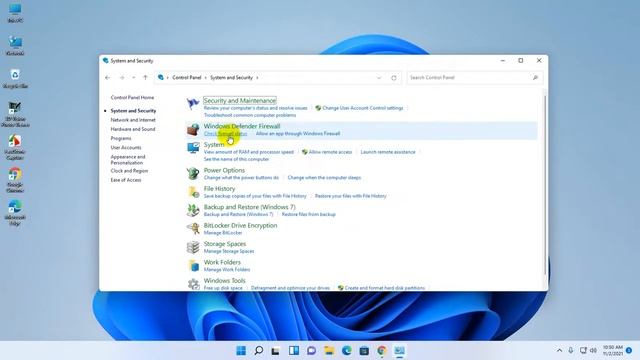Launch File Explorer from the taskbar
This screenshot has width=640, height=360.
pos(329,351)
